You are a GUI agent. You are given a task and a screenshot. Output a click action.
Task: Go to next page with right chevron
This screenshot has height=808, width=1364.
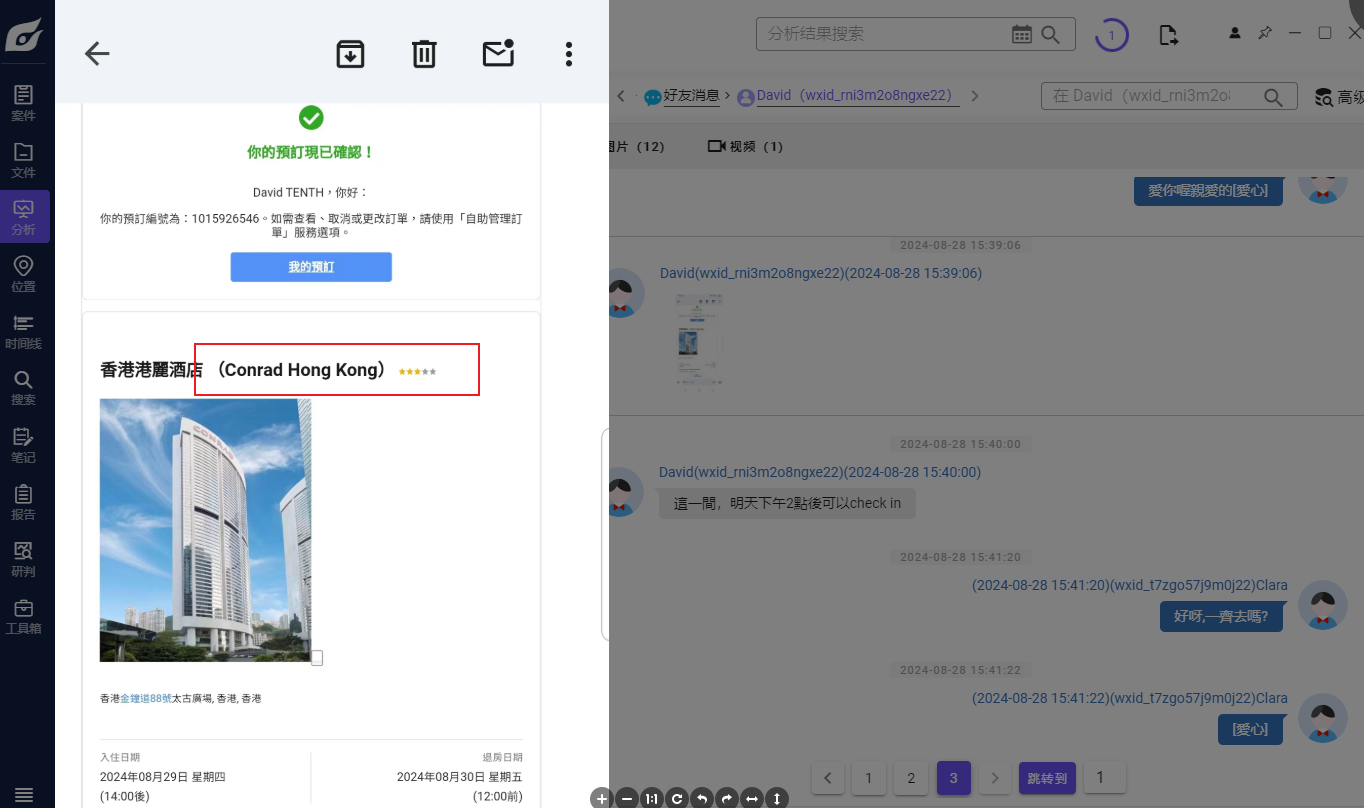pyautogui.click(x=994, y=778)
